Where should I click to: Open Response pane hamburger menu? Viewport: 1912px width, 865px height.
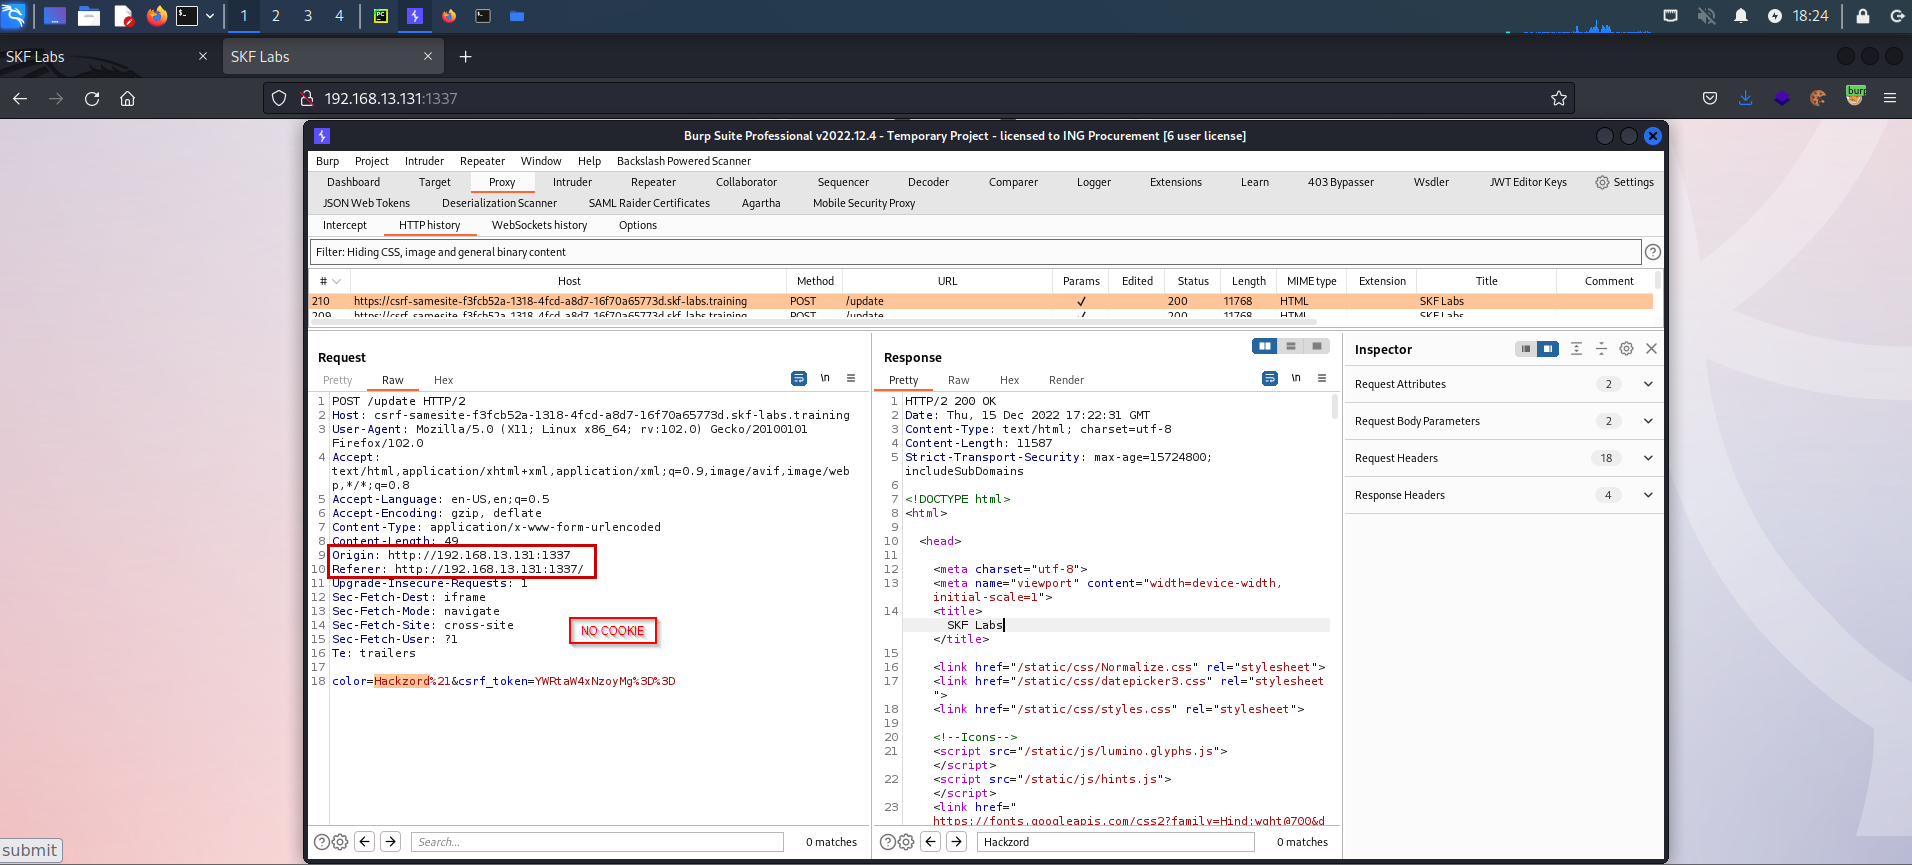(x=1322, y=378)
